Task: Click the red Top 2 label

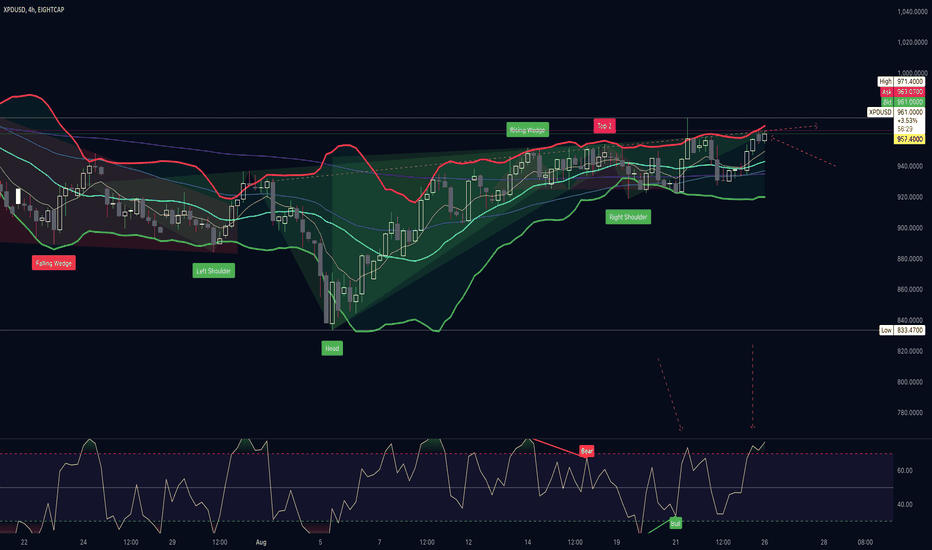Action: pyautogui.click(x=604, y=125)
